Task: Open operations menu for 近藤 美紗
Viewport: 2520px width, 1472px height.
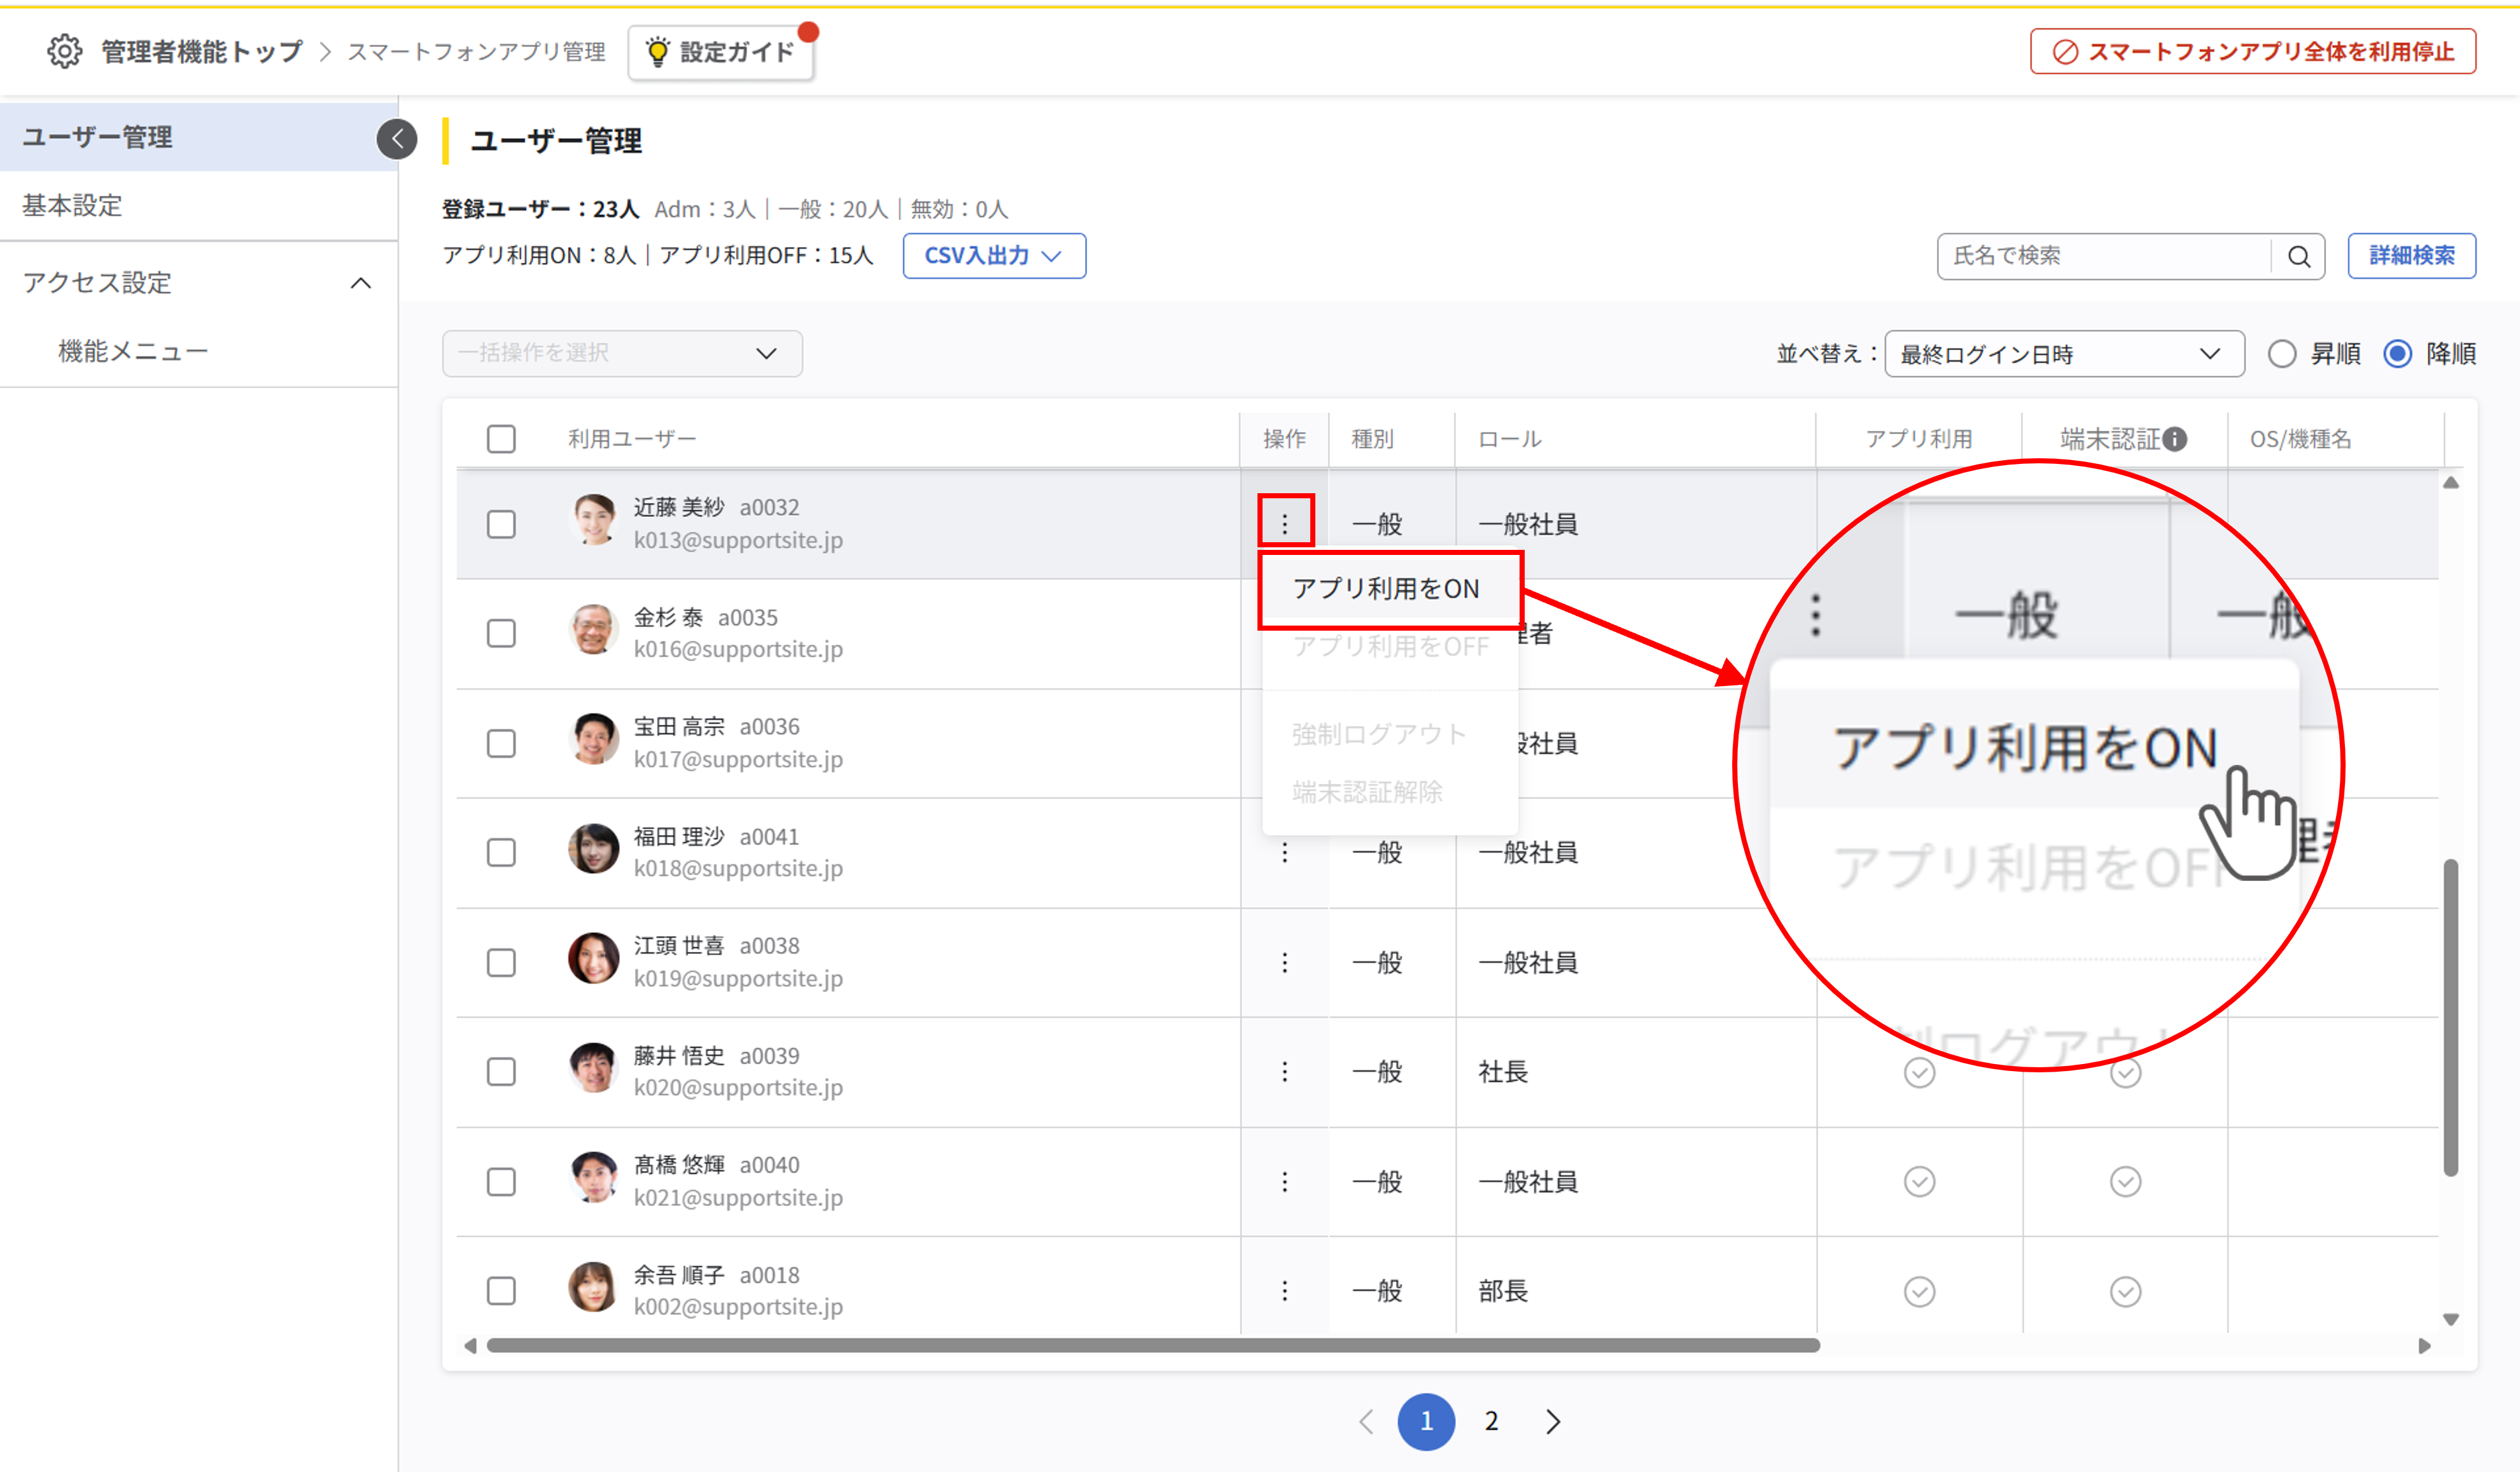Action: [x=1285, y=523]
